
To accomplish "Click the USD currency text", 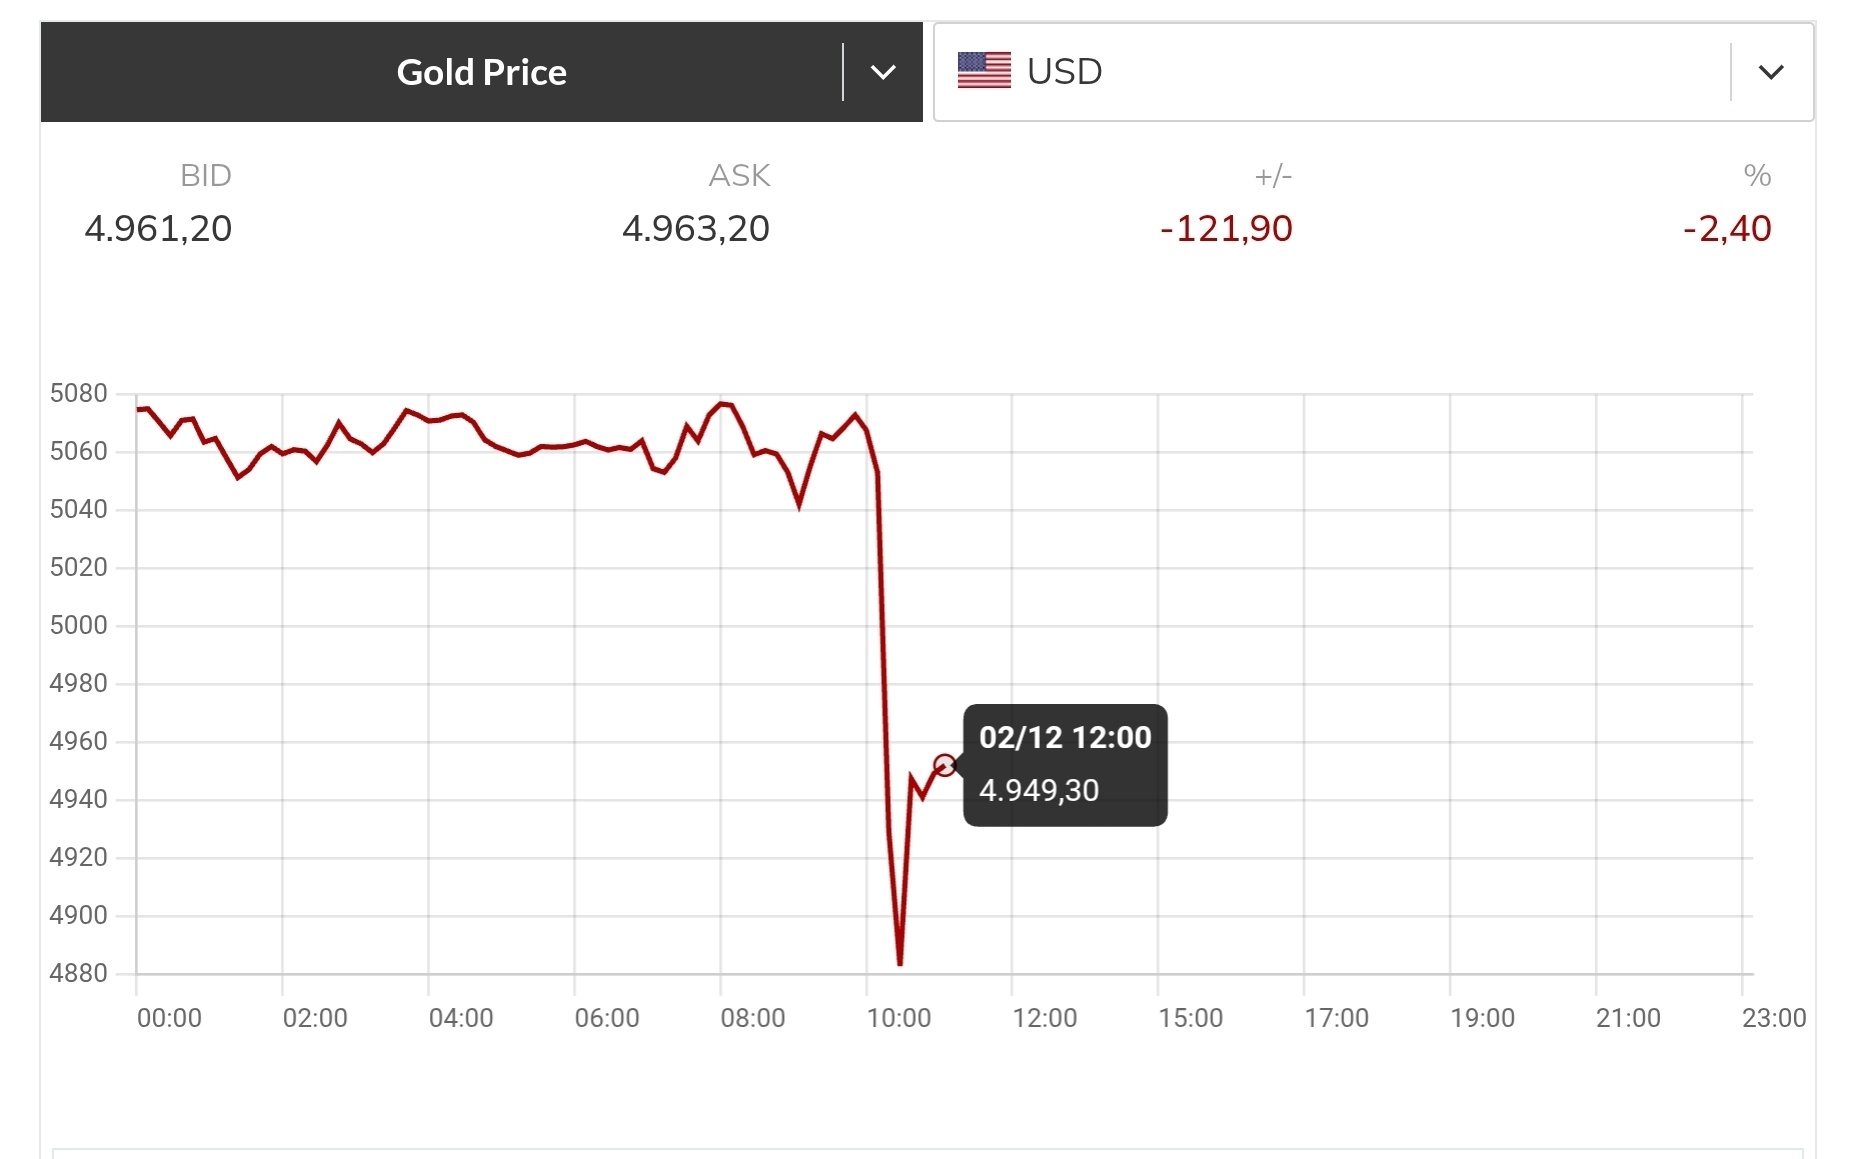I will point(1064,72).
